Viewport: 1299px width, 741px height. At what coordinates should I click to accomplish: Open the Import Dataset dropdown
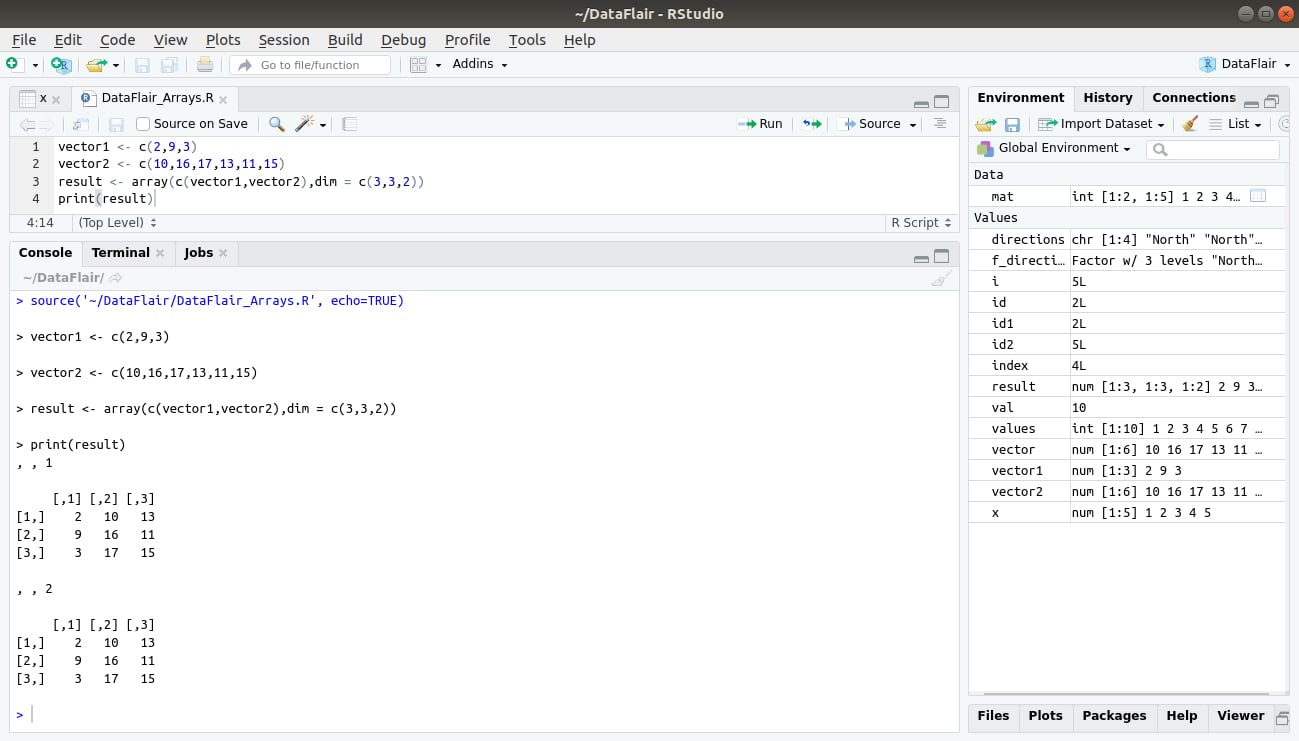pos(1101,123)
